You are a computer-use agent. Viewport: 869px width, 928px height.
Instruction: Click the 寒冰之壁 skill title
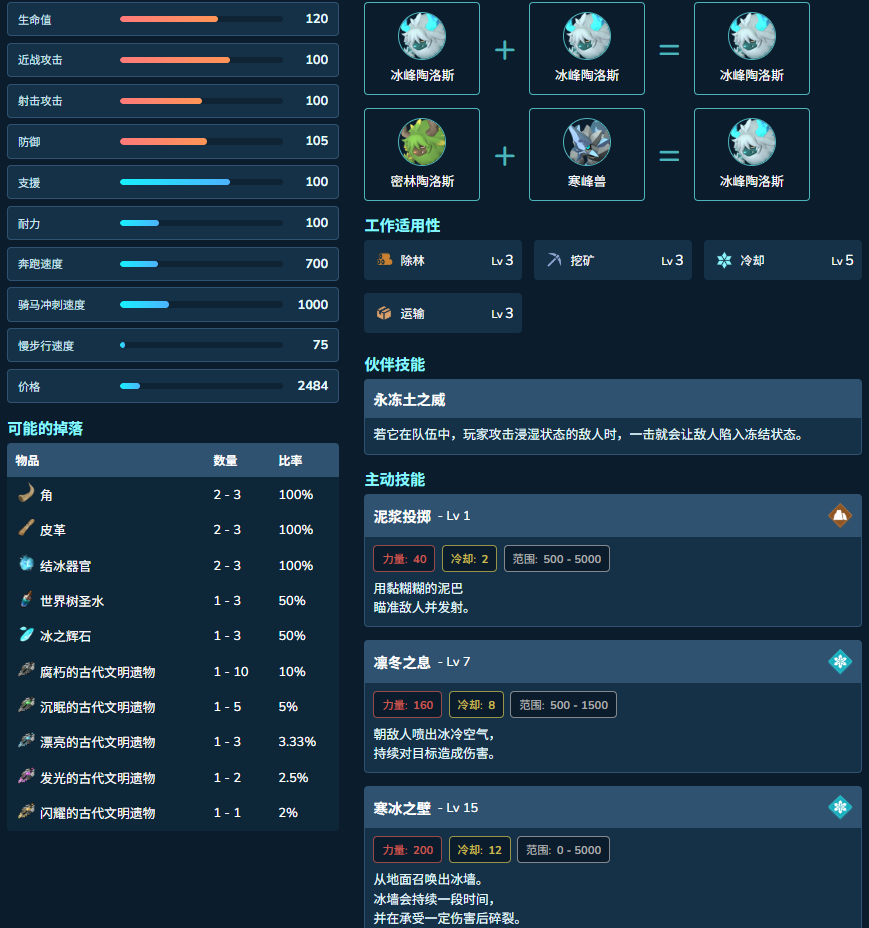402,808
